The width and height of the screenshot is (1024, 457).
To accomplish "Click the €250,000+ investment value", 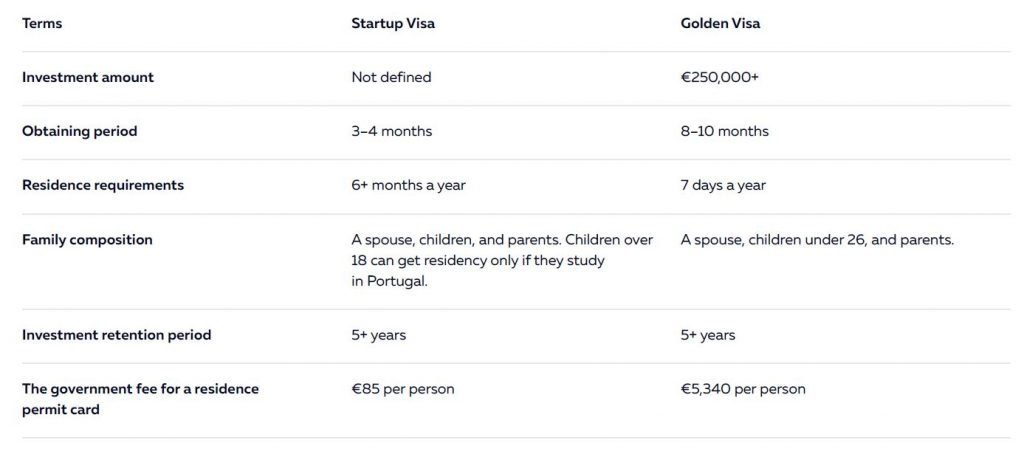I will [x=720, y=77].
